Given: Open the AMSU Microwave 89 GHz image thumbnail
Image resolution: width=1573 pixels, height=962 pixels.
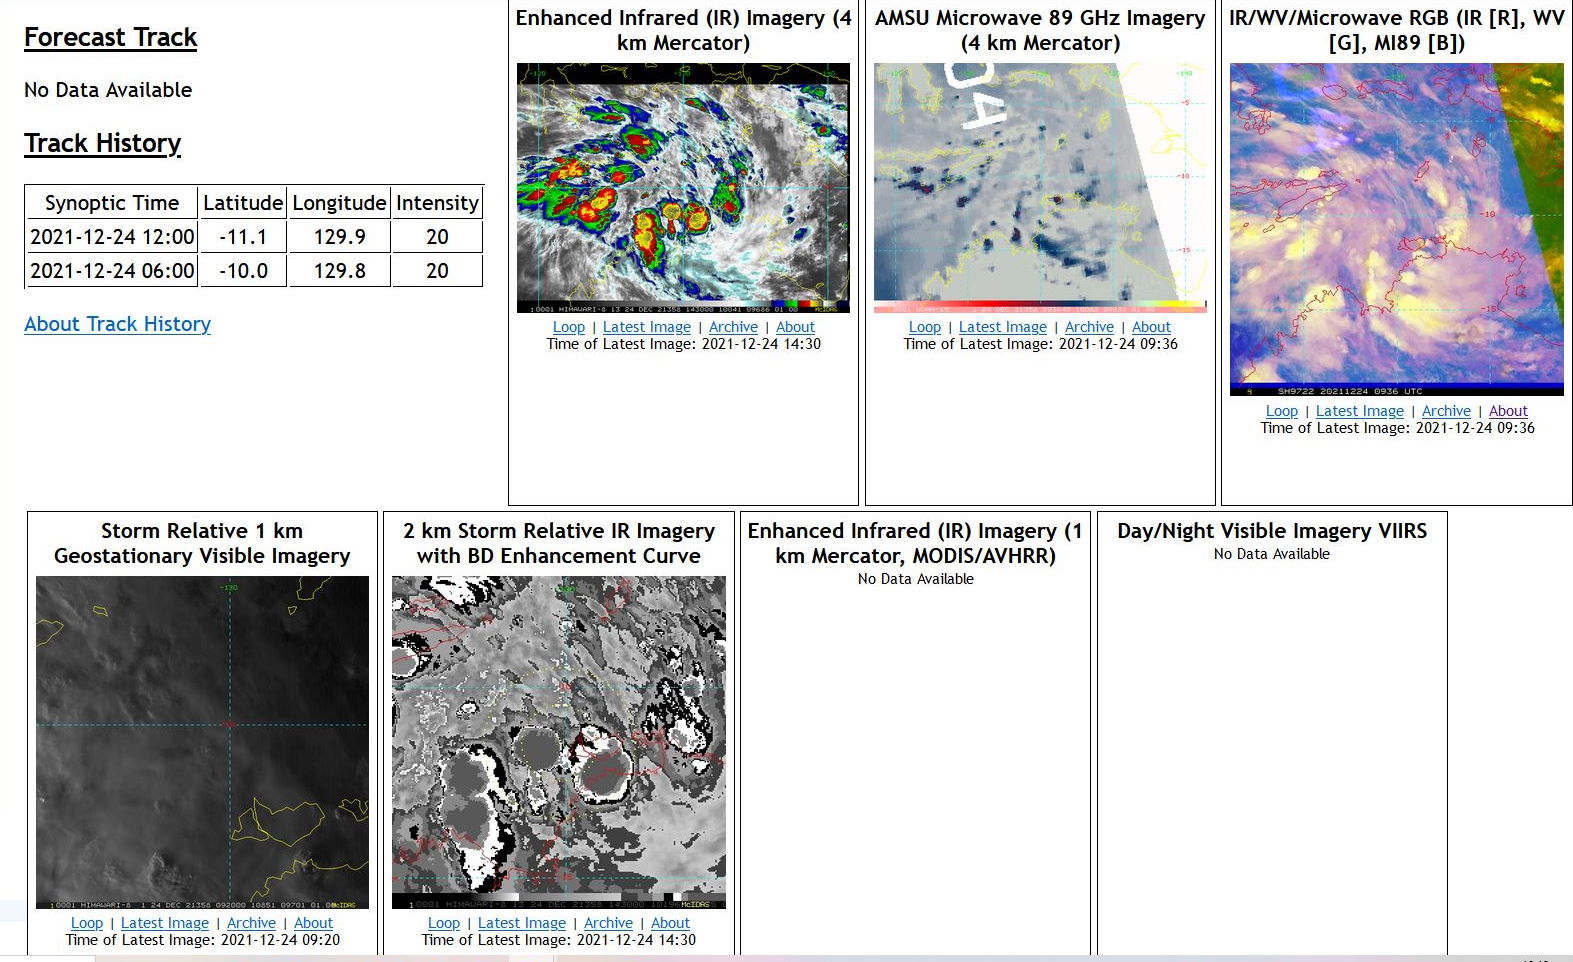Looking at the screenshot, I should click(x=1040, y=188).
